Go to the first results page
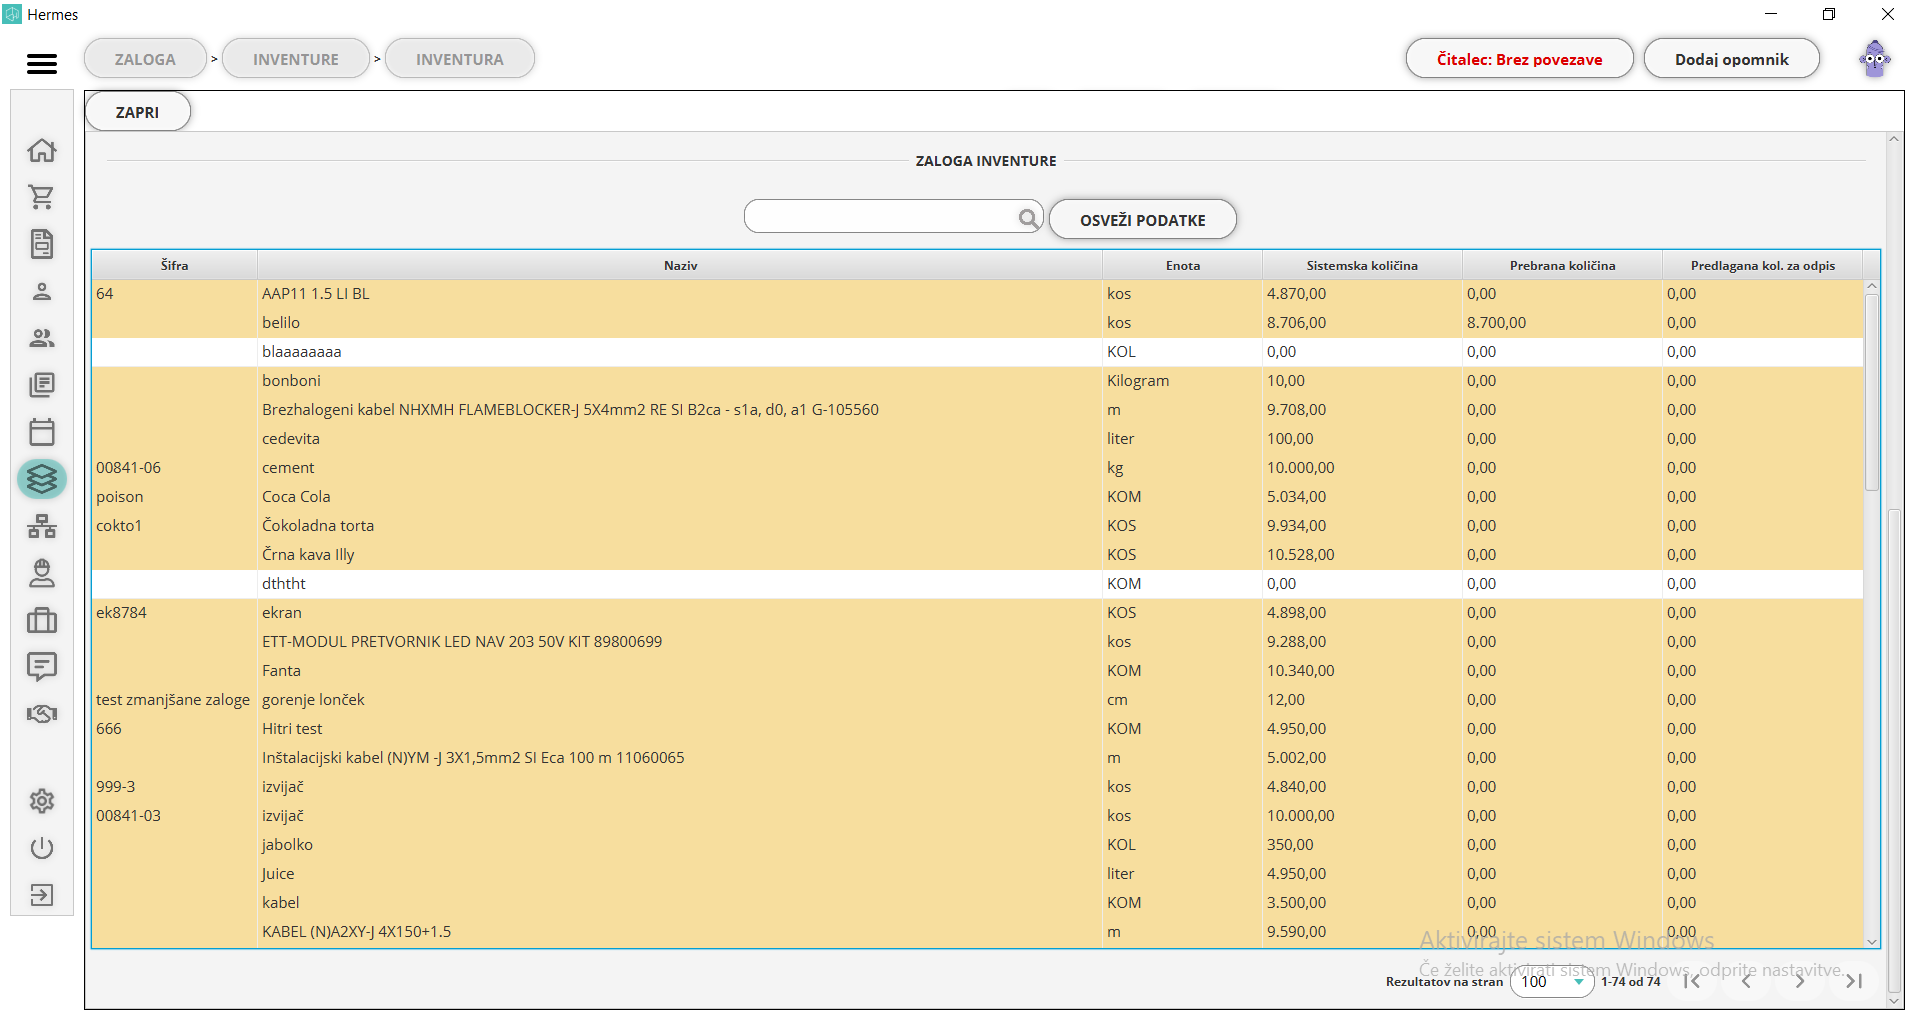Image resolution: width=1916 pixels, height=1024 pixels. point(1692,981)
